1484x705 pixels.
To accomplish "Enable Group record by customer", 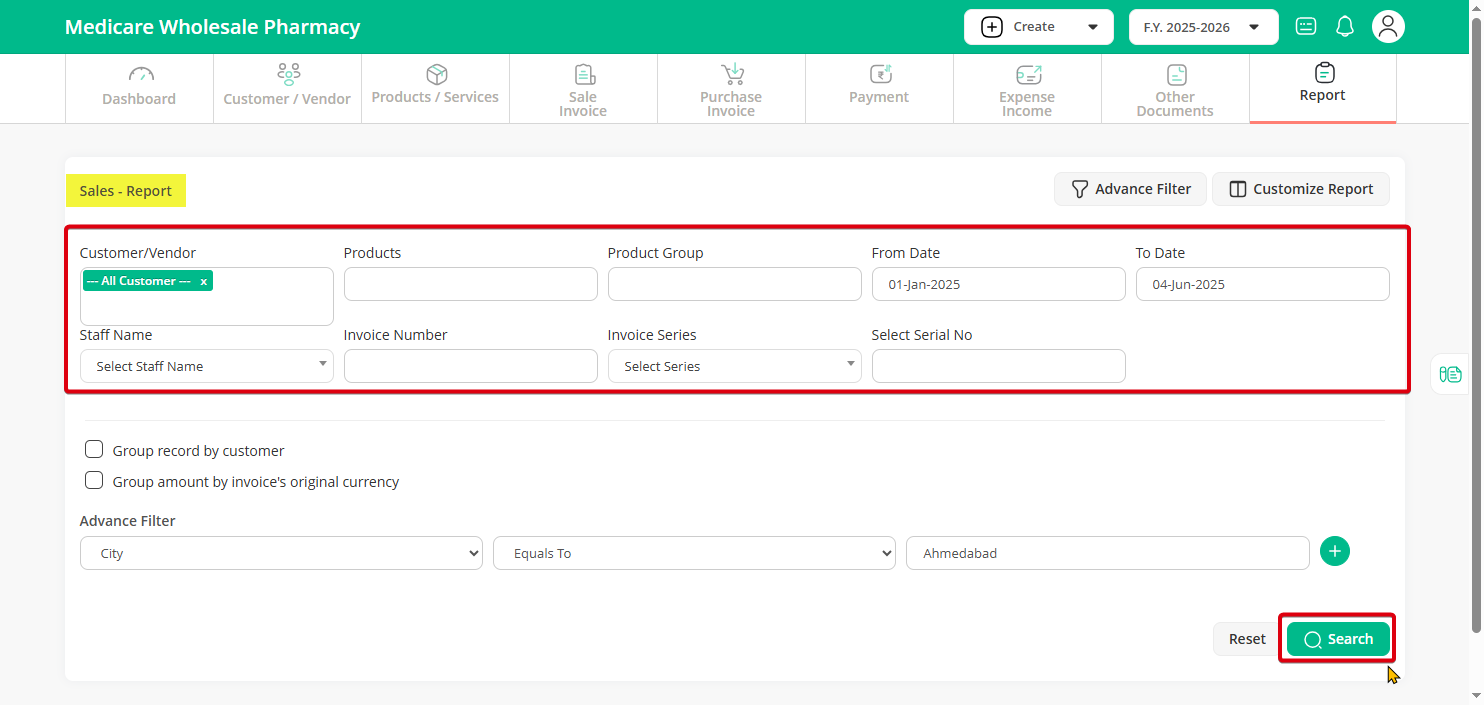I will pyautogui.click(x=94, y=449).
